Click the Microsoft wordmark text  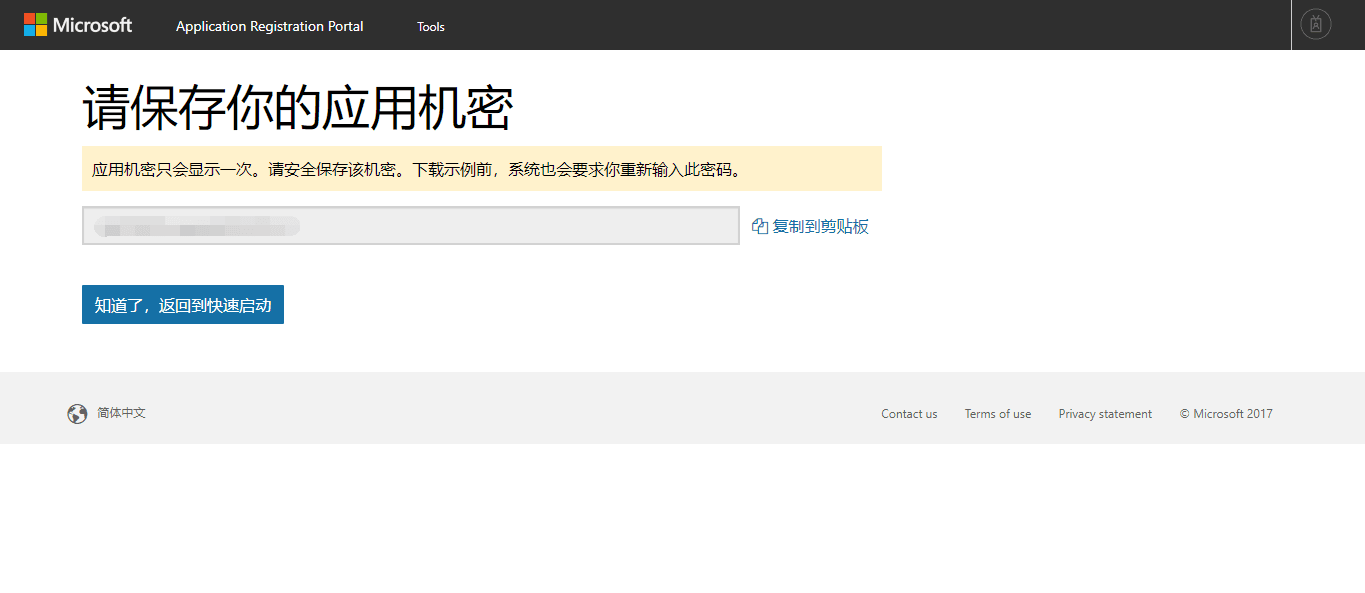pos(92,25)
